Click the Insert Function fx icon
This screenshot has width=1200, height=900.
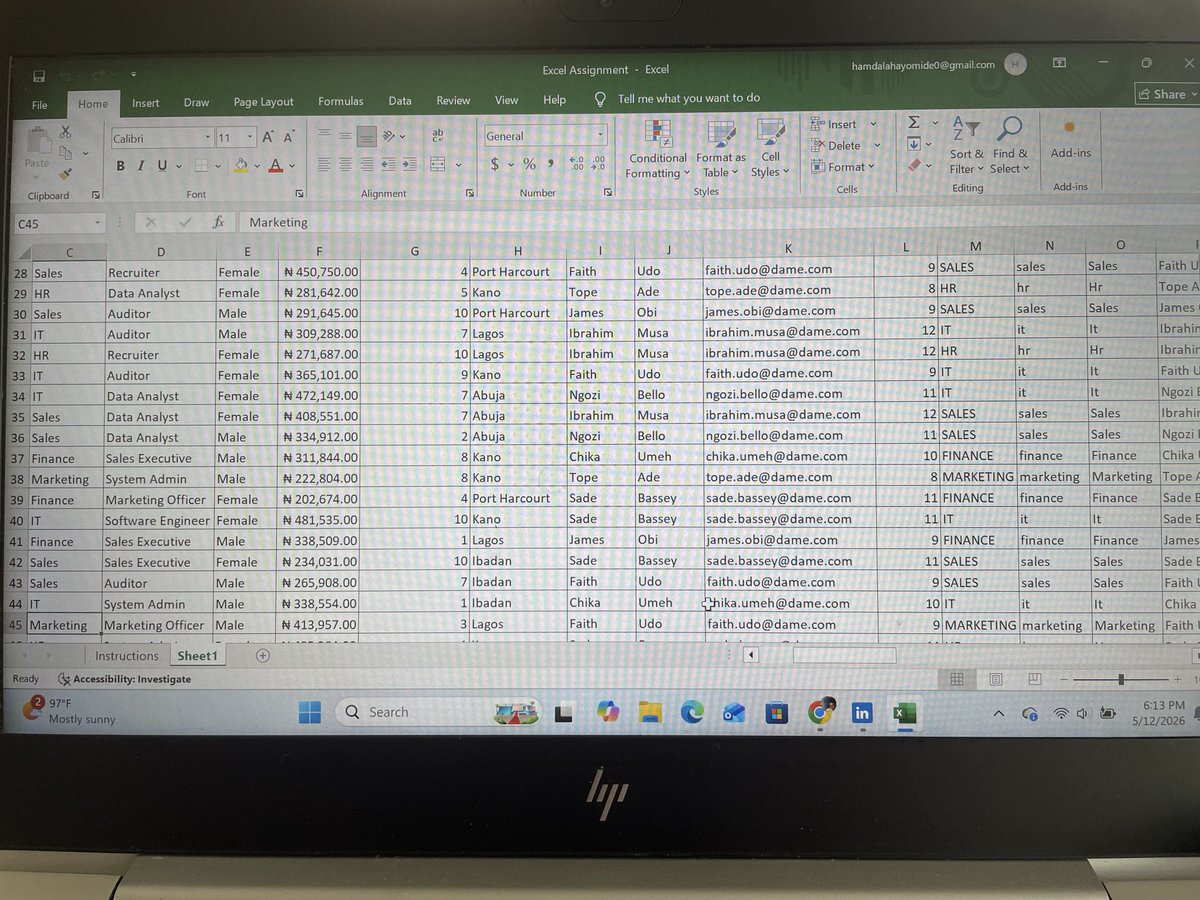point(218,223)
